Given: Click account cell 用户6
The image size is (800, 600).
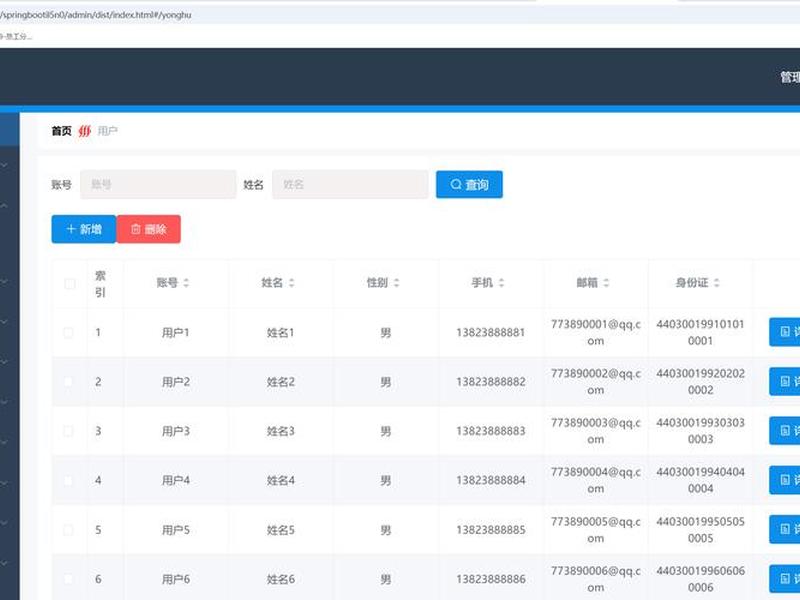Looking at the screenshot, I should coord(176,579).
